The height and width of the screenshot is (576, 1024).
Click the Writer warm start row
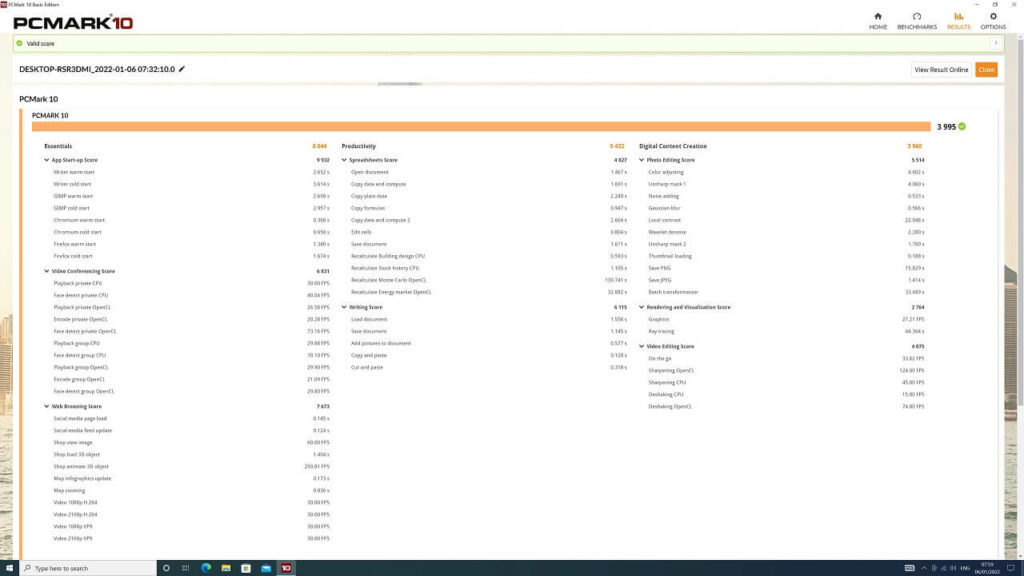point(191,172)
